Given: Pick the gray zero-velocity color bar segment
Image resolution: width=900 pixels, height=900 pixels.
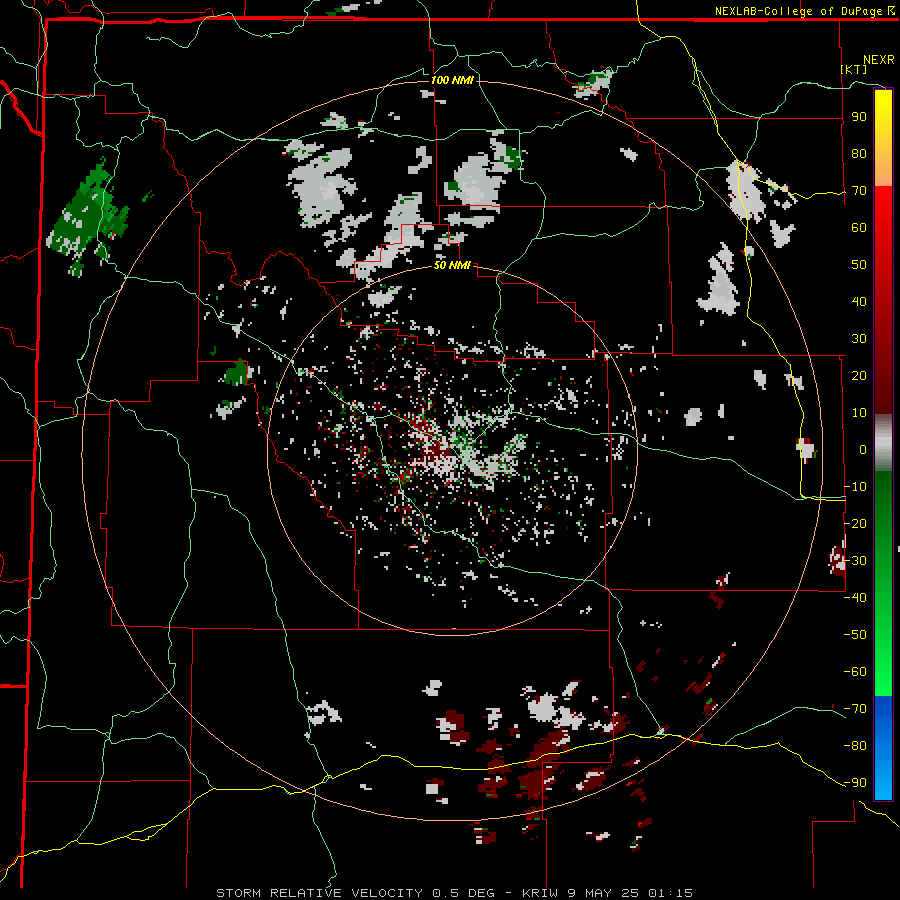Looking at the screenshot, I should click(x=883, y=443).
